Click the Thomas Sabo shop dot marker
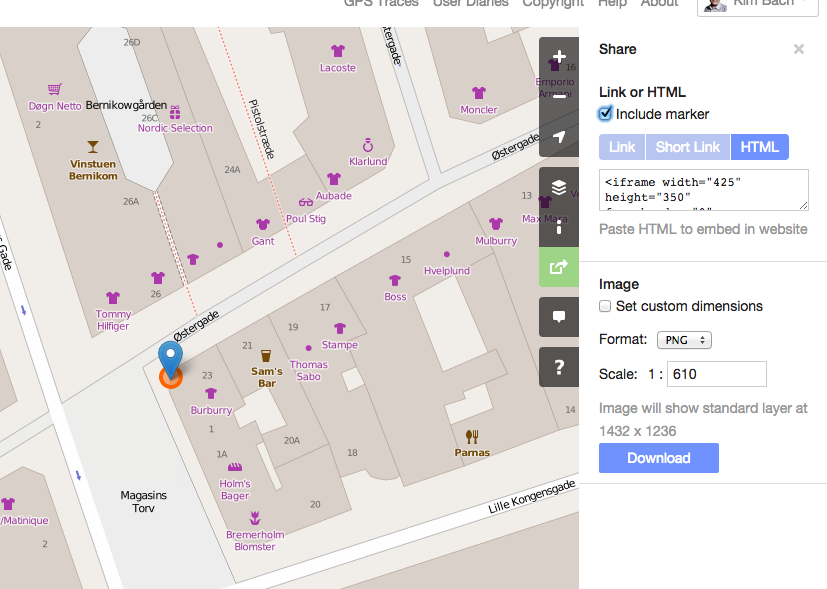 click(309, 348)
